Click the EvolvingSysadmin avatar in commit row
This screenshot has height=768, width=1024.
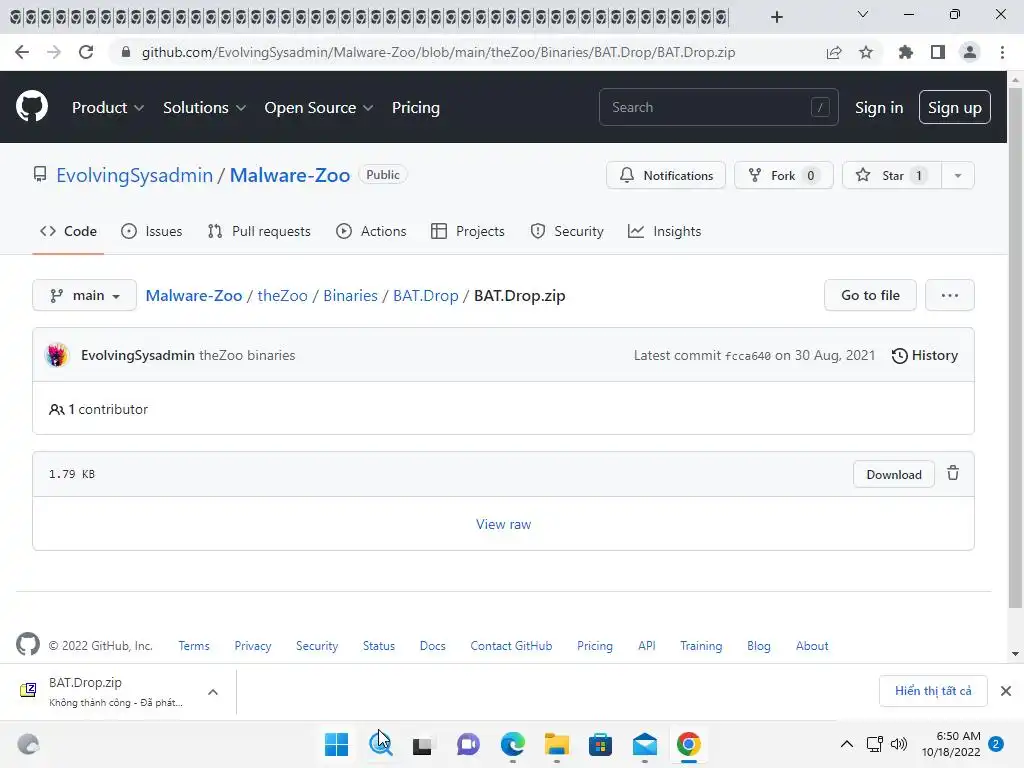click(57, 355)
